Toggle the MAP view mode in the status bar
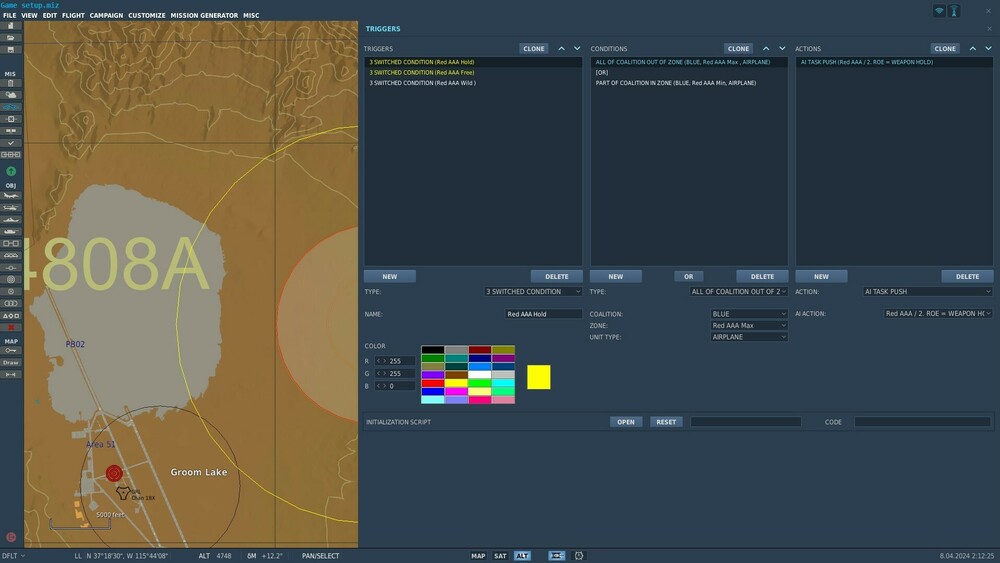 (x=478, y=556)
